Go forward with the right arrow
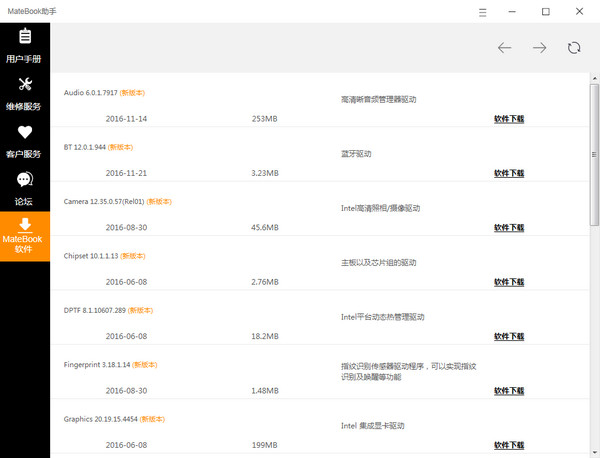The width and height of the screenshot is (600, 458). [x=539, y=48]
